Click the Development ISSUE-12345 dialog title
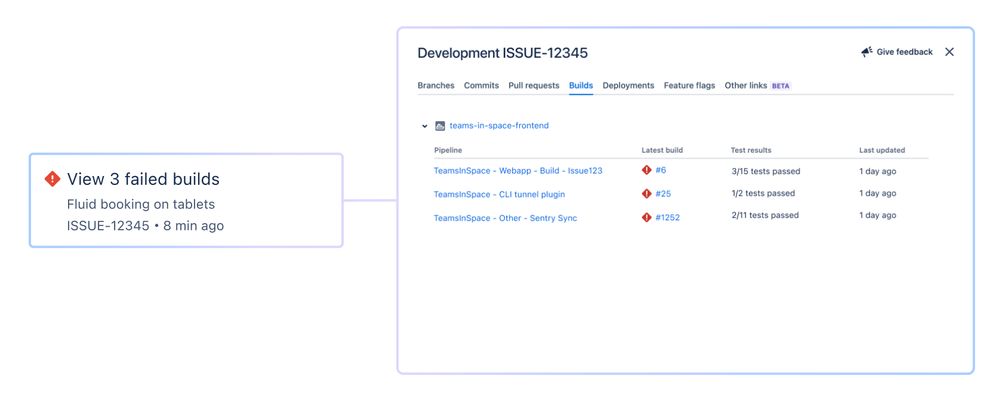999x401 pixels. (x=503, y=54)
